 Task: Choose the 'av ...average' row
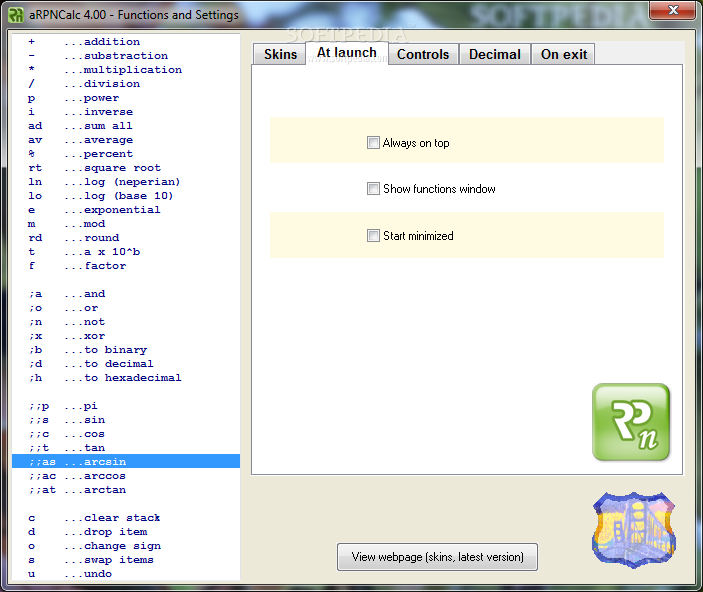click(x=126, y=139)
